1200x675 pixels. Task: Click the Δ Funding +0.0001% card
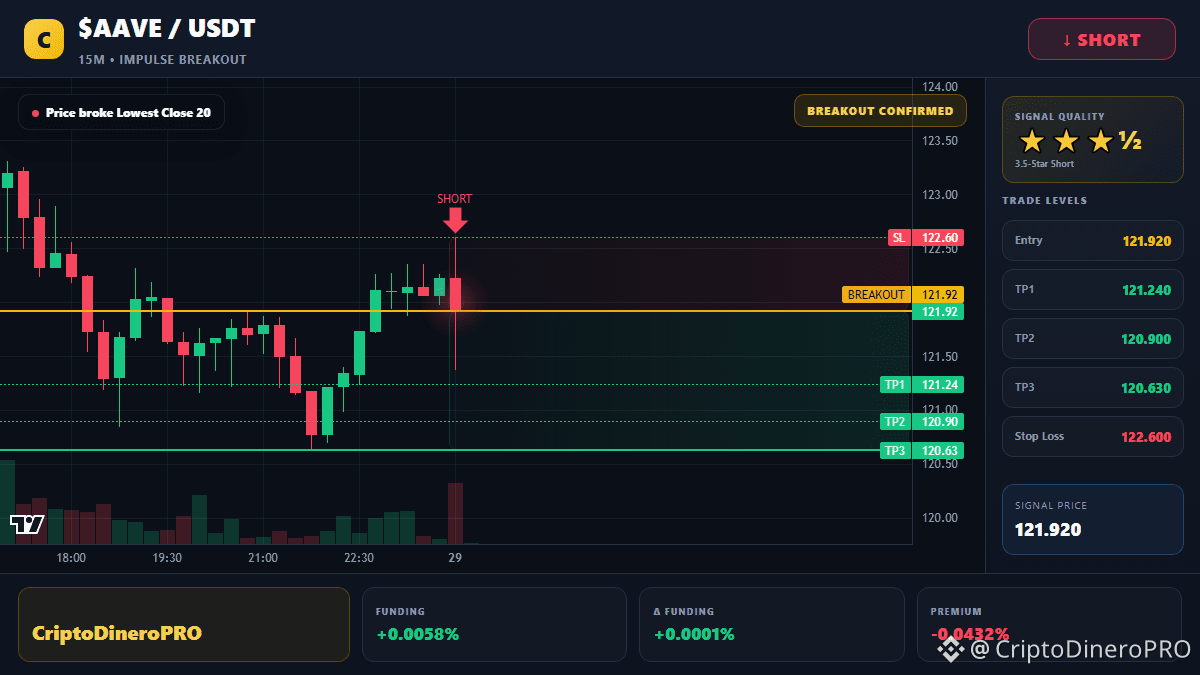click(771, 624)
